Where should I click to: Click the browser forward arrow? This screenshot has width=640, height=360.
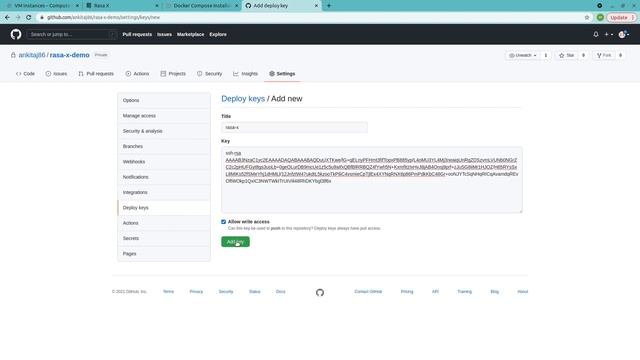[18, 18]
